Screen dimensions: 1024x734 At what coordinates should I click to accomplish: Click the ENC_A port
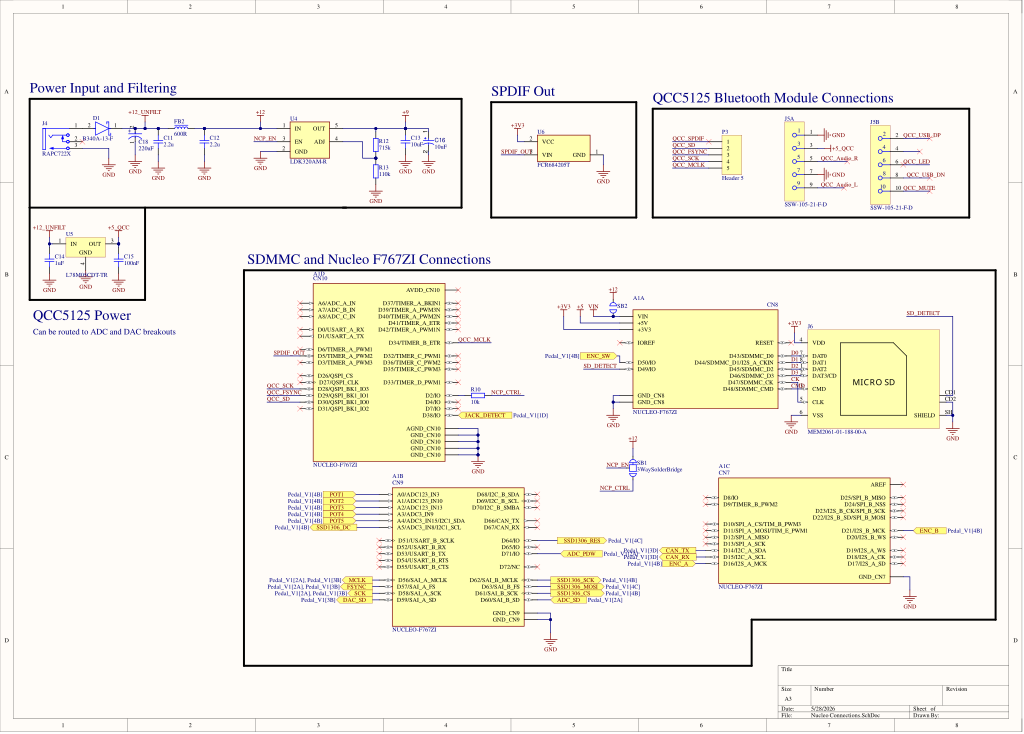pos(680,564)
